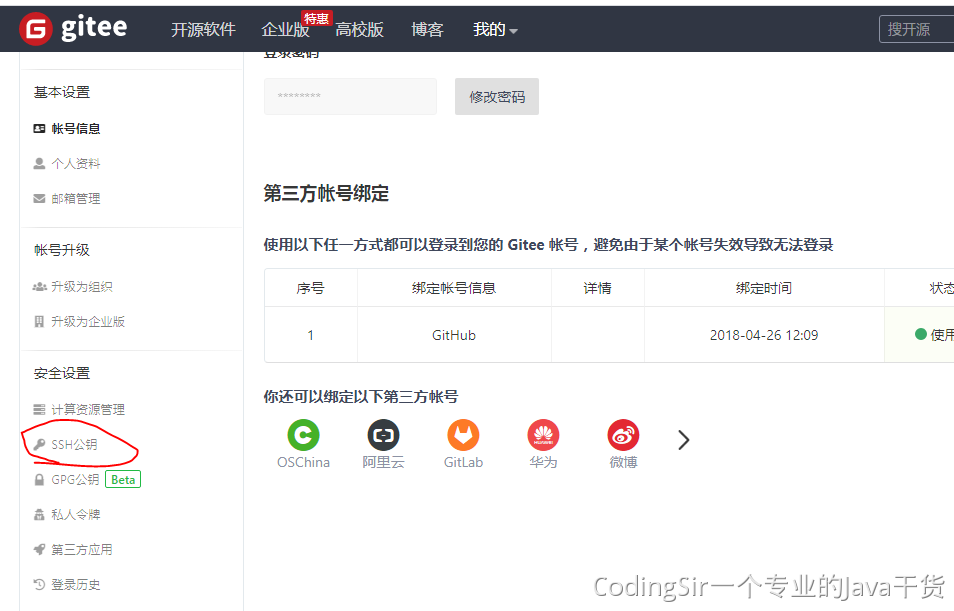Click the 邮箱管理 envelope icon
954x611 pixels.
point(39,198)
